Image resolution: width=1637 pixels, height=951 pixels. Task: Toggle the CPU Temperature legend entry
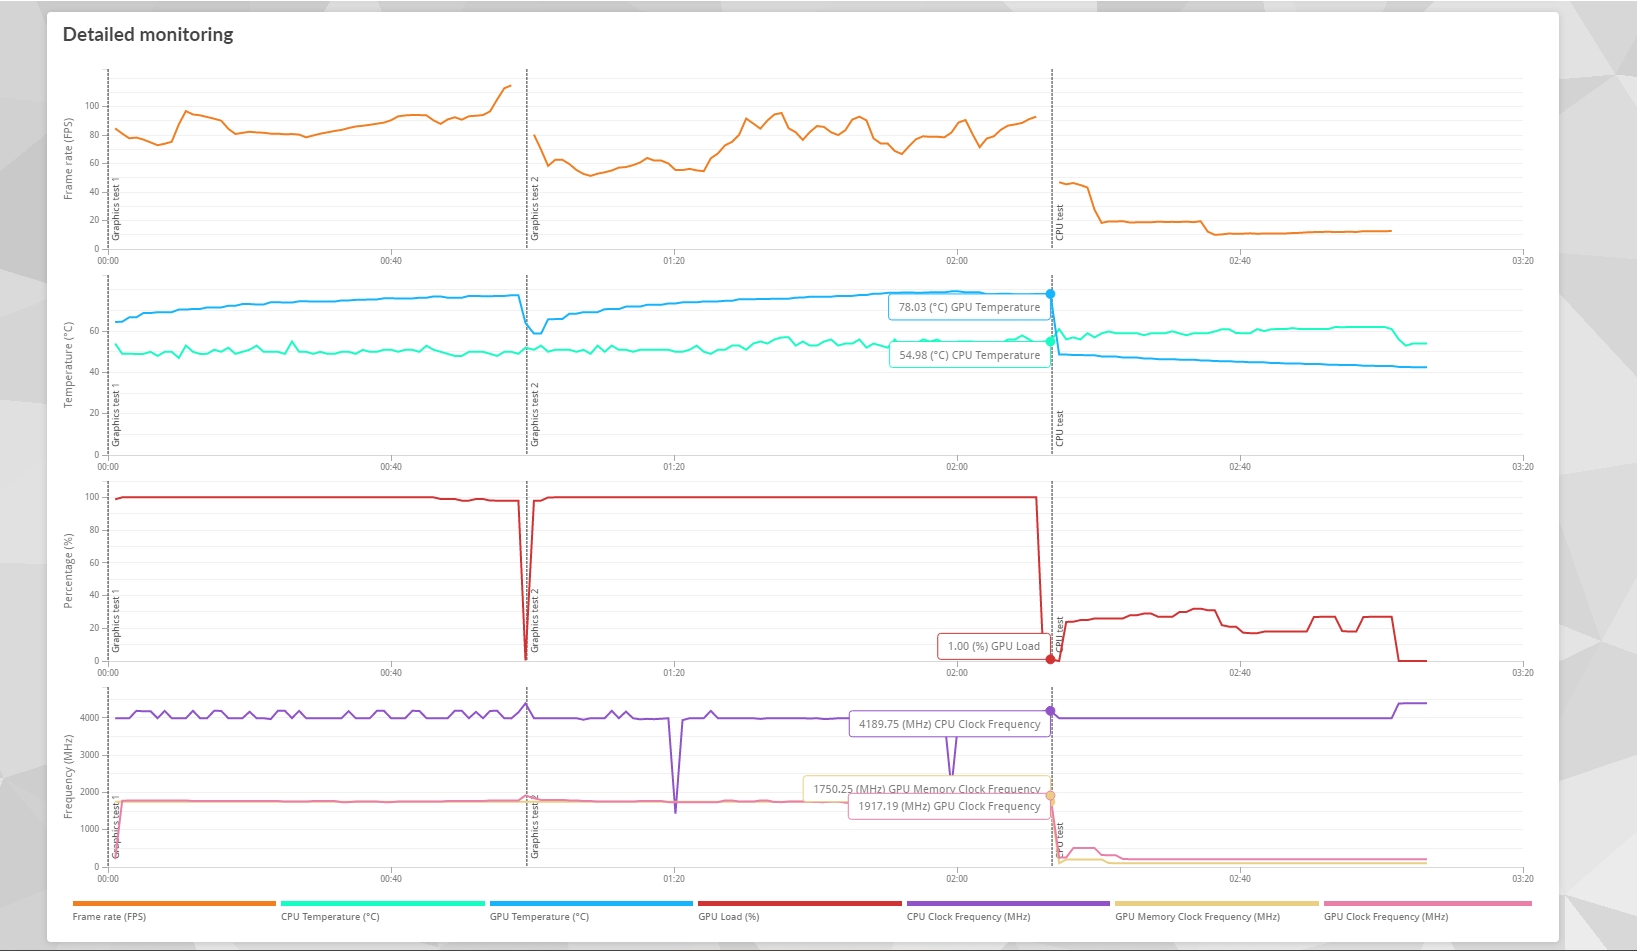330,916
